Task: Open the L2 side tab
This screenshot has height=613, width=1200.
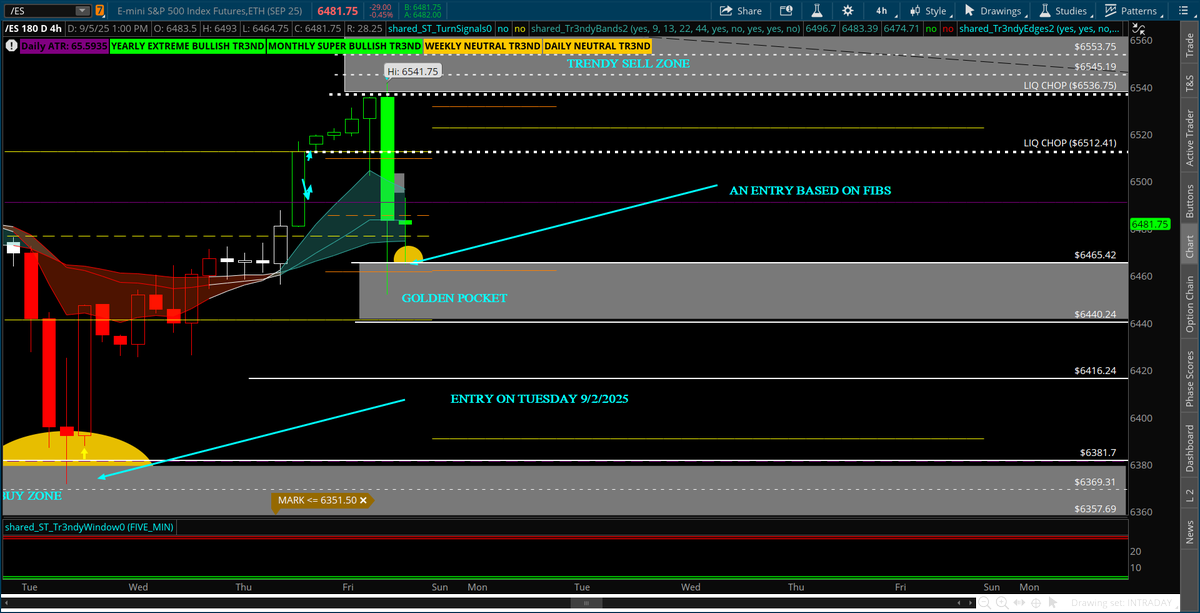Action: (1189, 495)
